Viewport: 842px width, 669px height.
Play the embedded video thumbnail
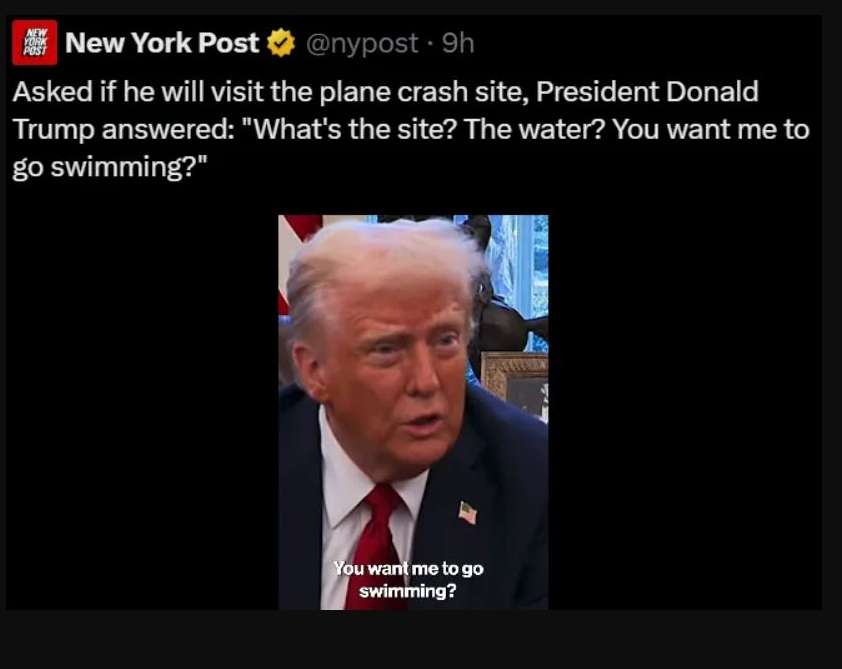(x=413, y=412)
